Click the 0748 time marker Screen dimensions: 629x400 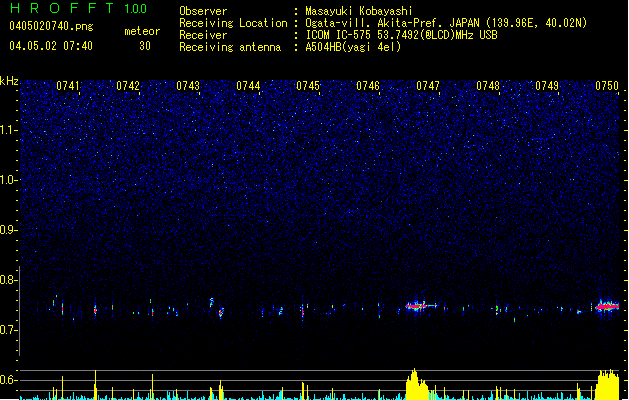point(488,86)
